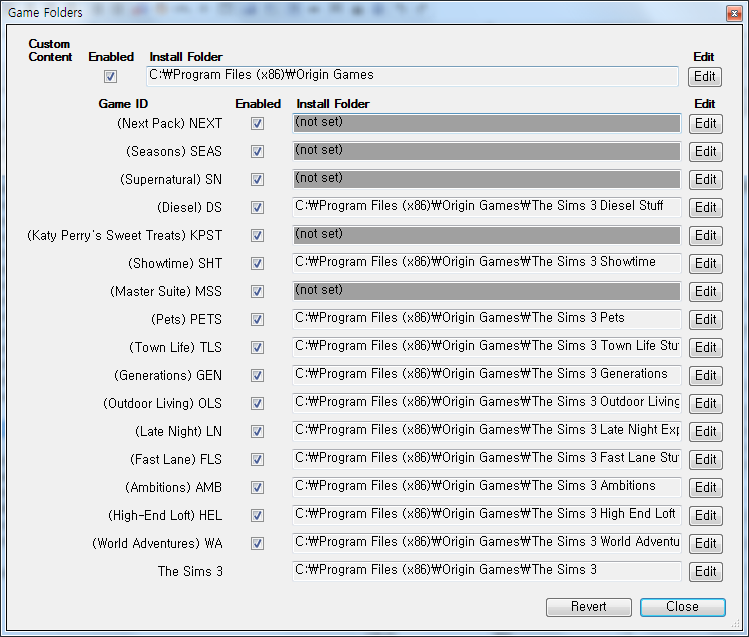Select the Showtime install folder path field
The image size is (749, 637).
pyautogui.click(x=486, y=263)
